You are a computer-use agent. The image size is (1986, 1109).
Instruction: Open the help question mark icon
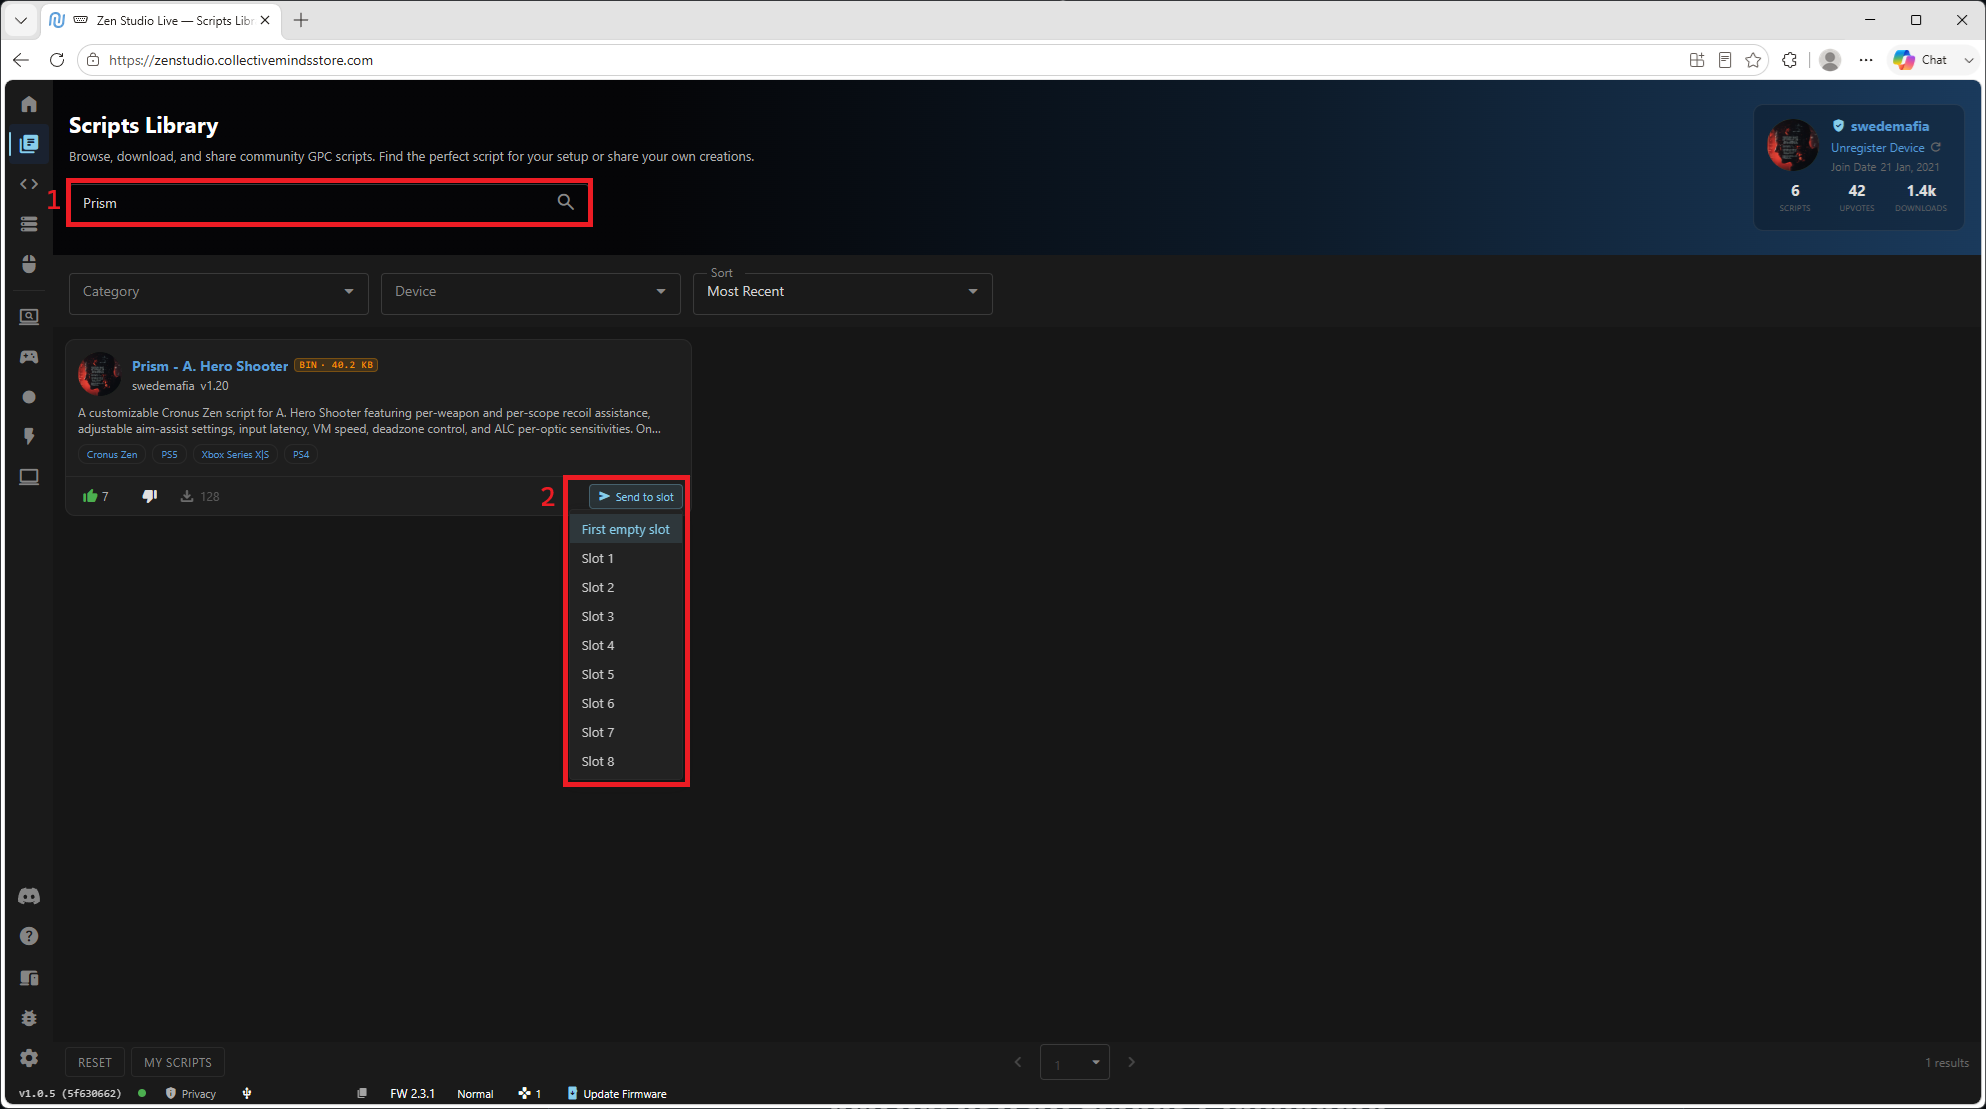29,936
